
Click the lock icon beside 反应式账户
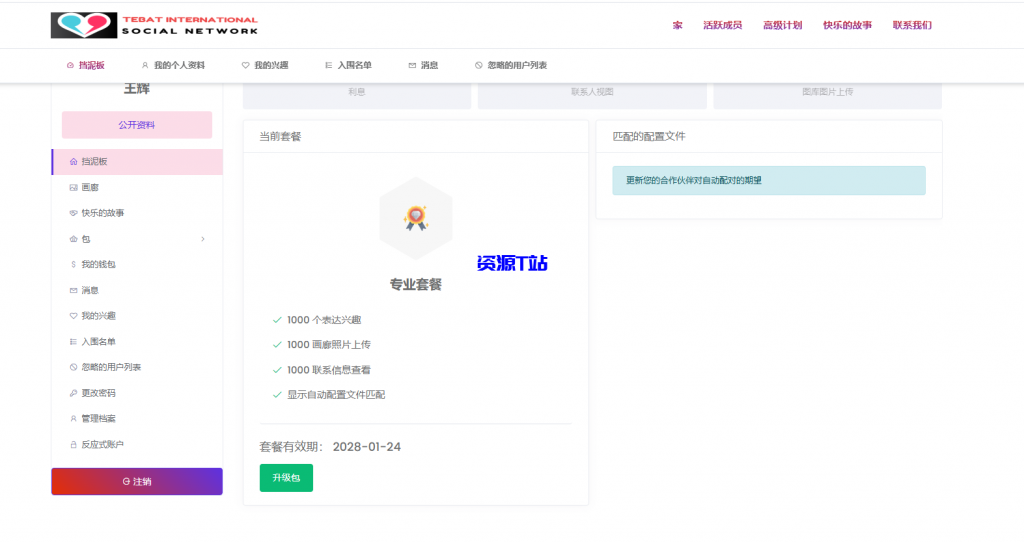(x=73, y=445)
